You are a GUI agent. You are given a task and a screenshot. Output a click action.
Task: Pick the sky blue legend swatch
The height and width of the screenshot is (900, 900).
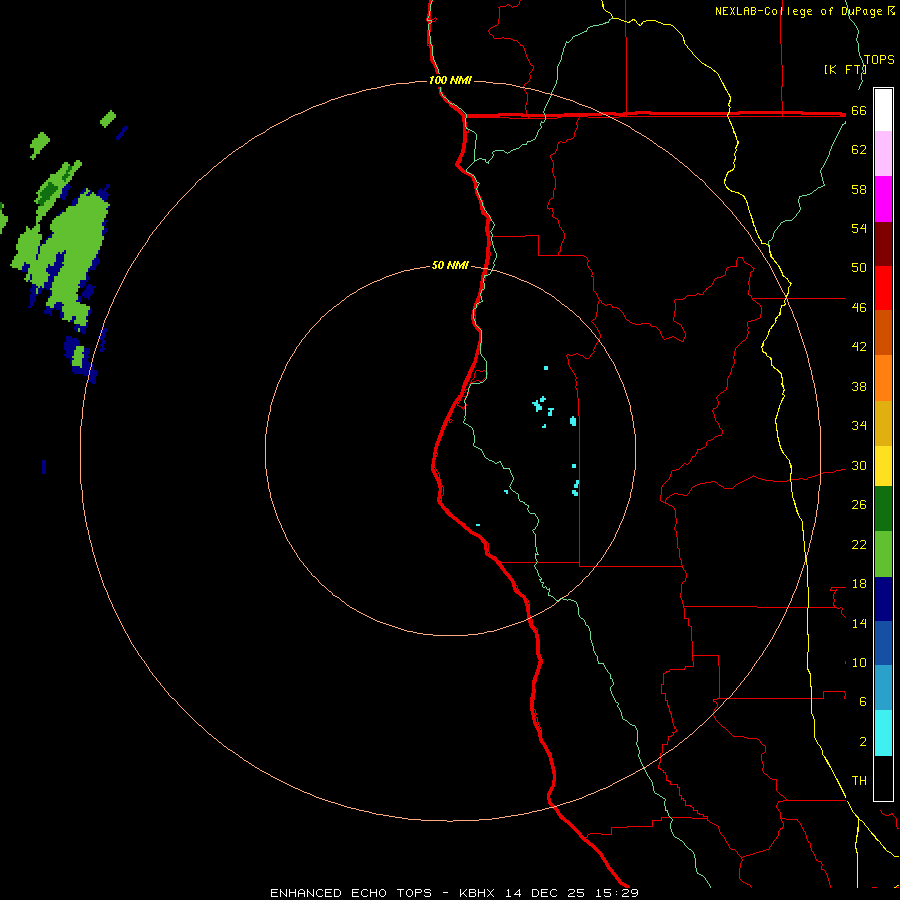(x=883, y=688)
